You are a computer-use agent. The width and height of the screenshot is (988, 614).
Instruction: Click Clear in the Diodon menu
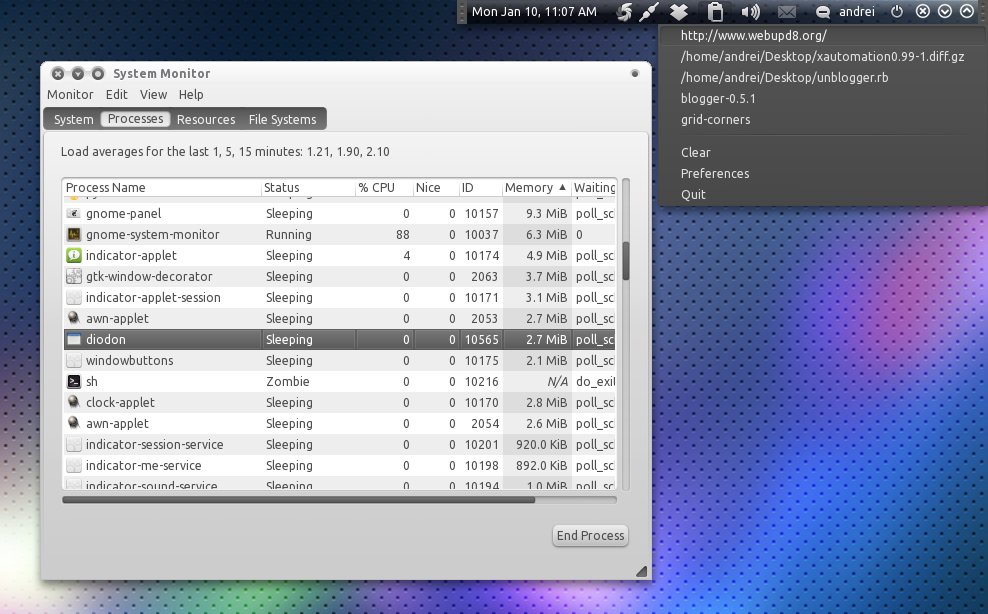pos(696,152)
